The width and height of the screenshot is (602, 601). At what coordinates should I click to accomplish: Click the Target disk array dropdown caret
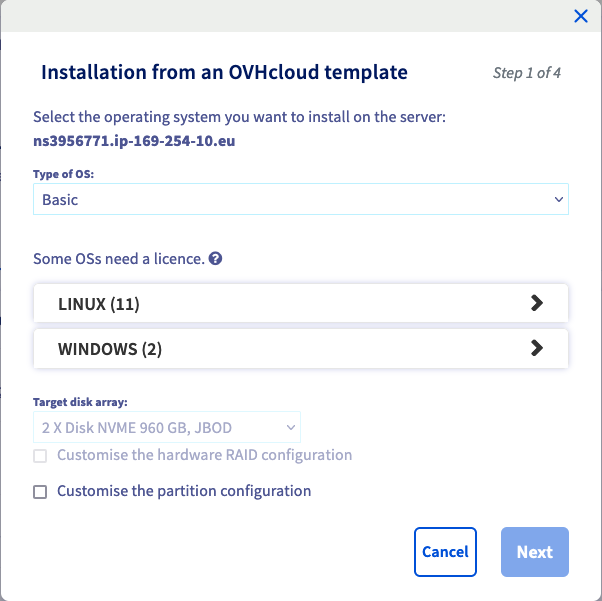pos(291,428)
